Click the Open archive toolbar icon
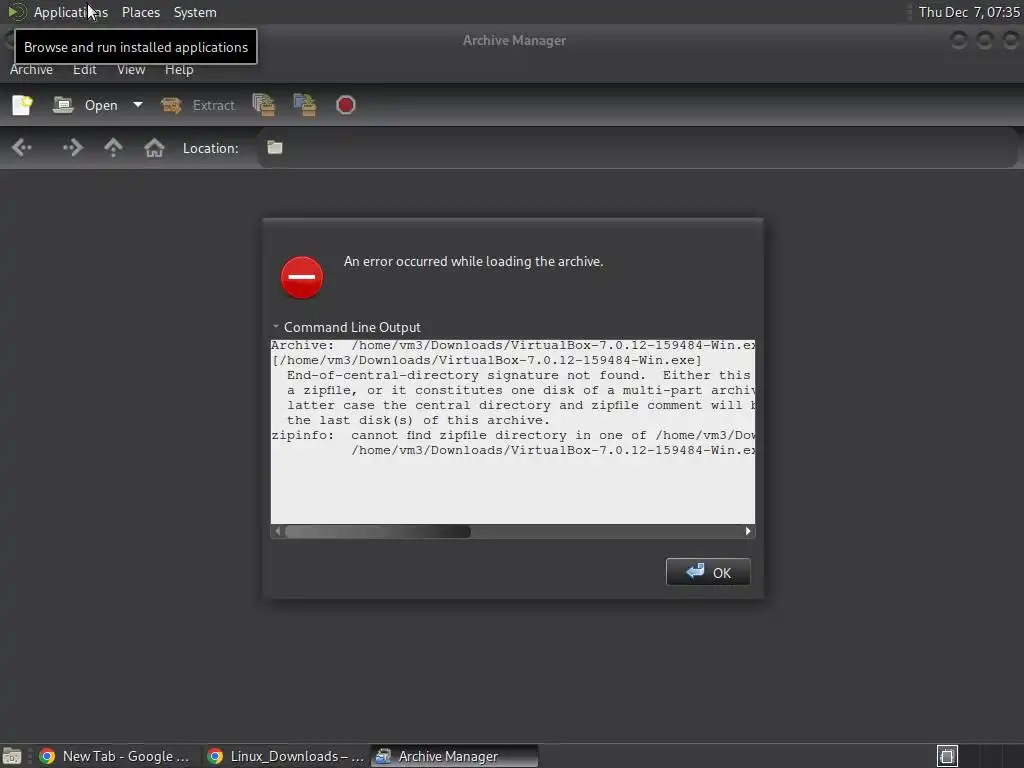This screenshot has width=1024, height=768. pyautogui.click(x=63, y=105)
